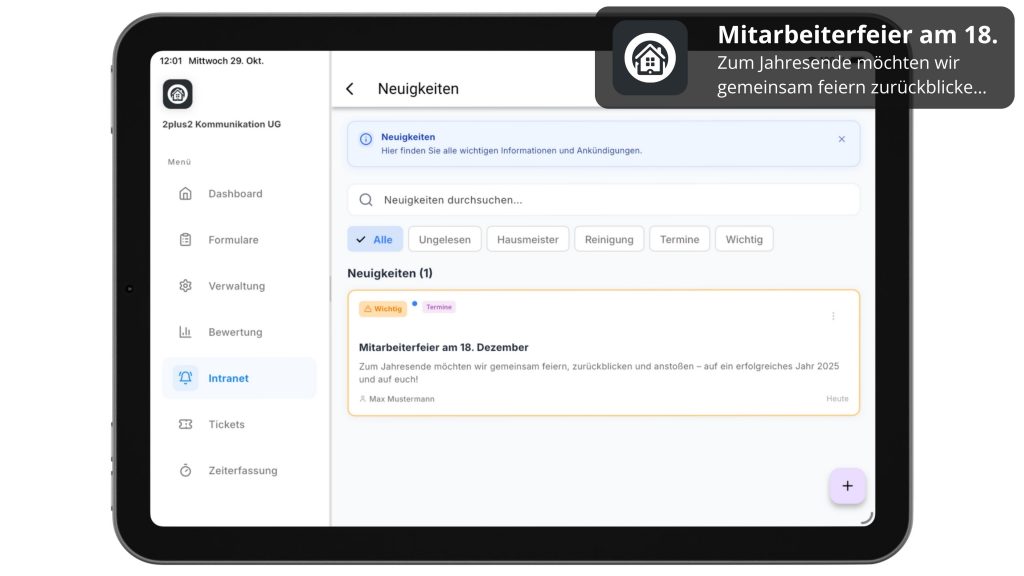
Task: Go back using the arrow beside Neuigkeiten
Action: pos(350,89)
